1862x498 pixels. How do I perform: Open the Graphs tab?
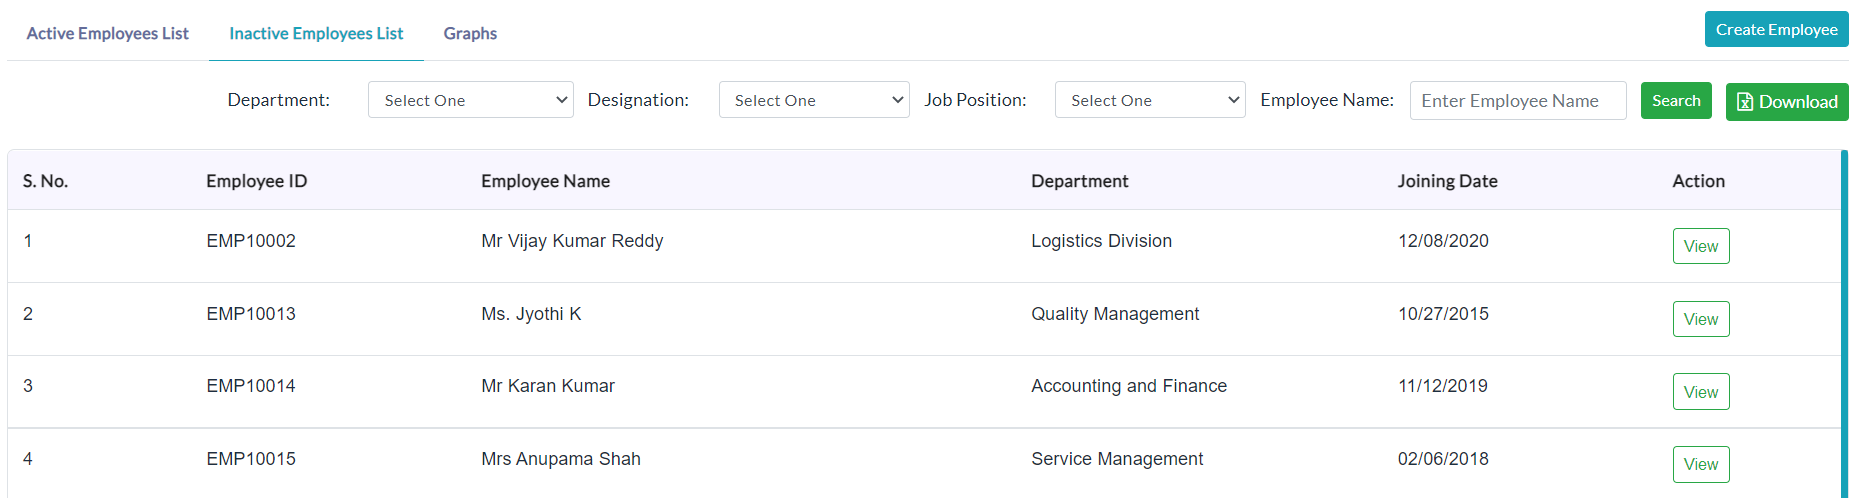click(470, 33)
